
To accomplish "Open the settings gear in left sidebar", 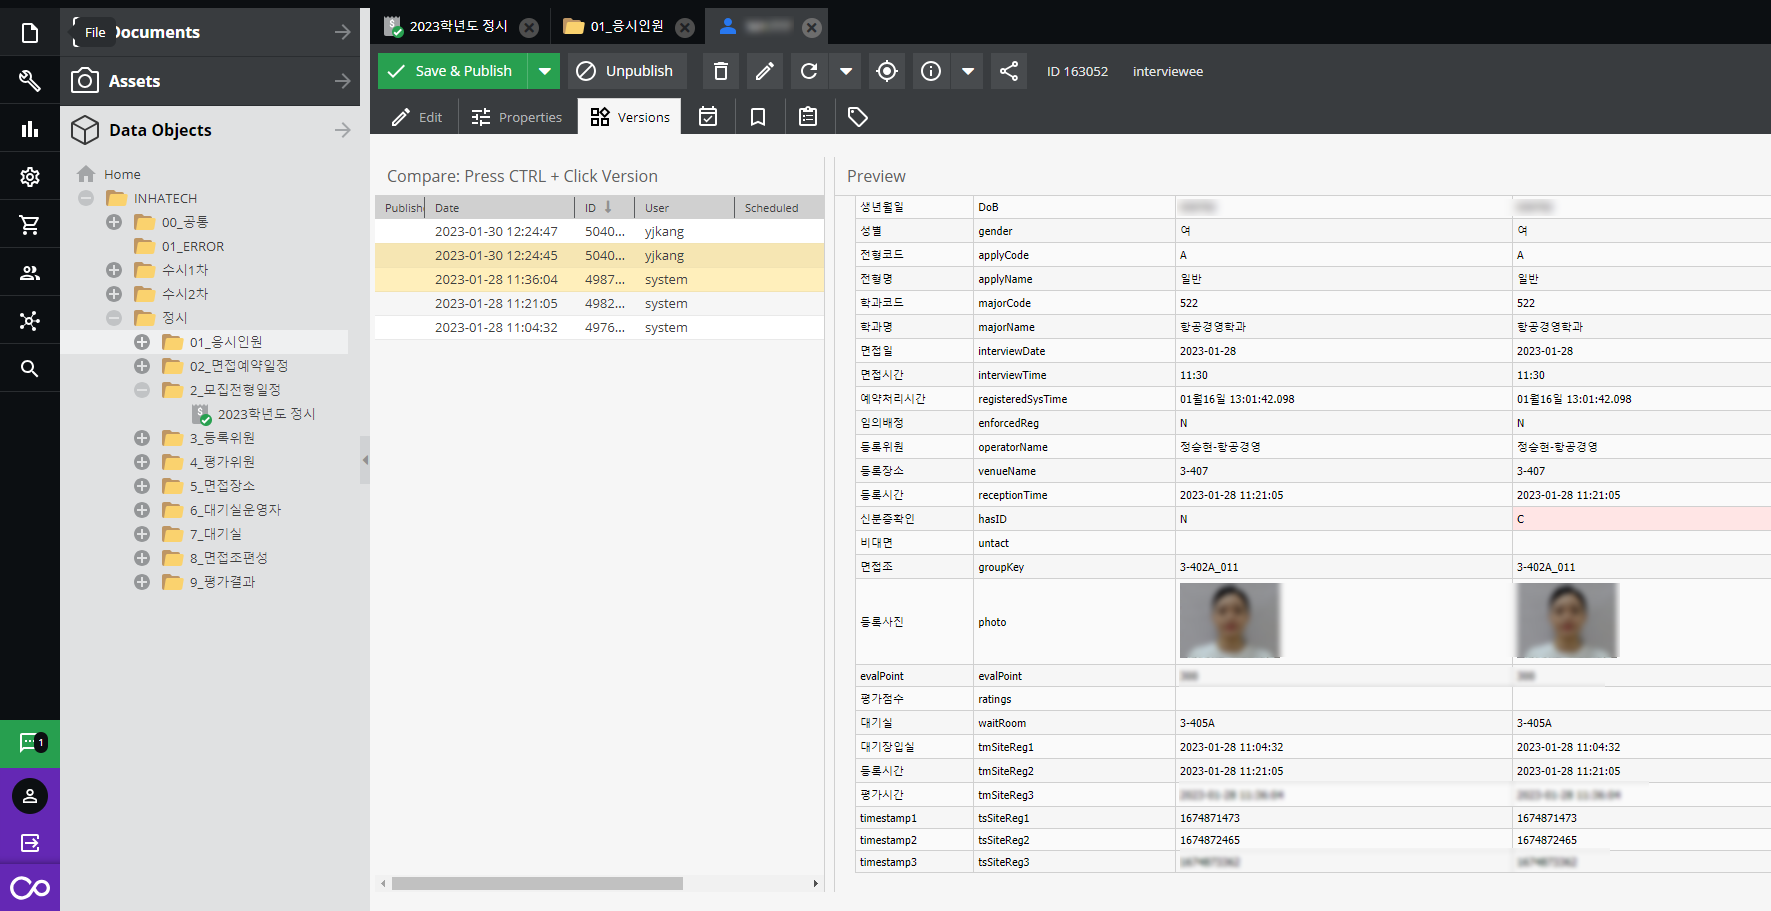I will tap(30, 177).
